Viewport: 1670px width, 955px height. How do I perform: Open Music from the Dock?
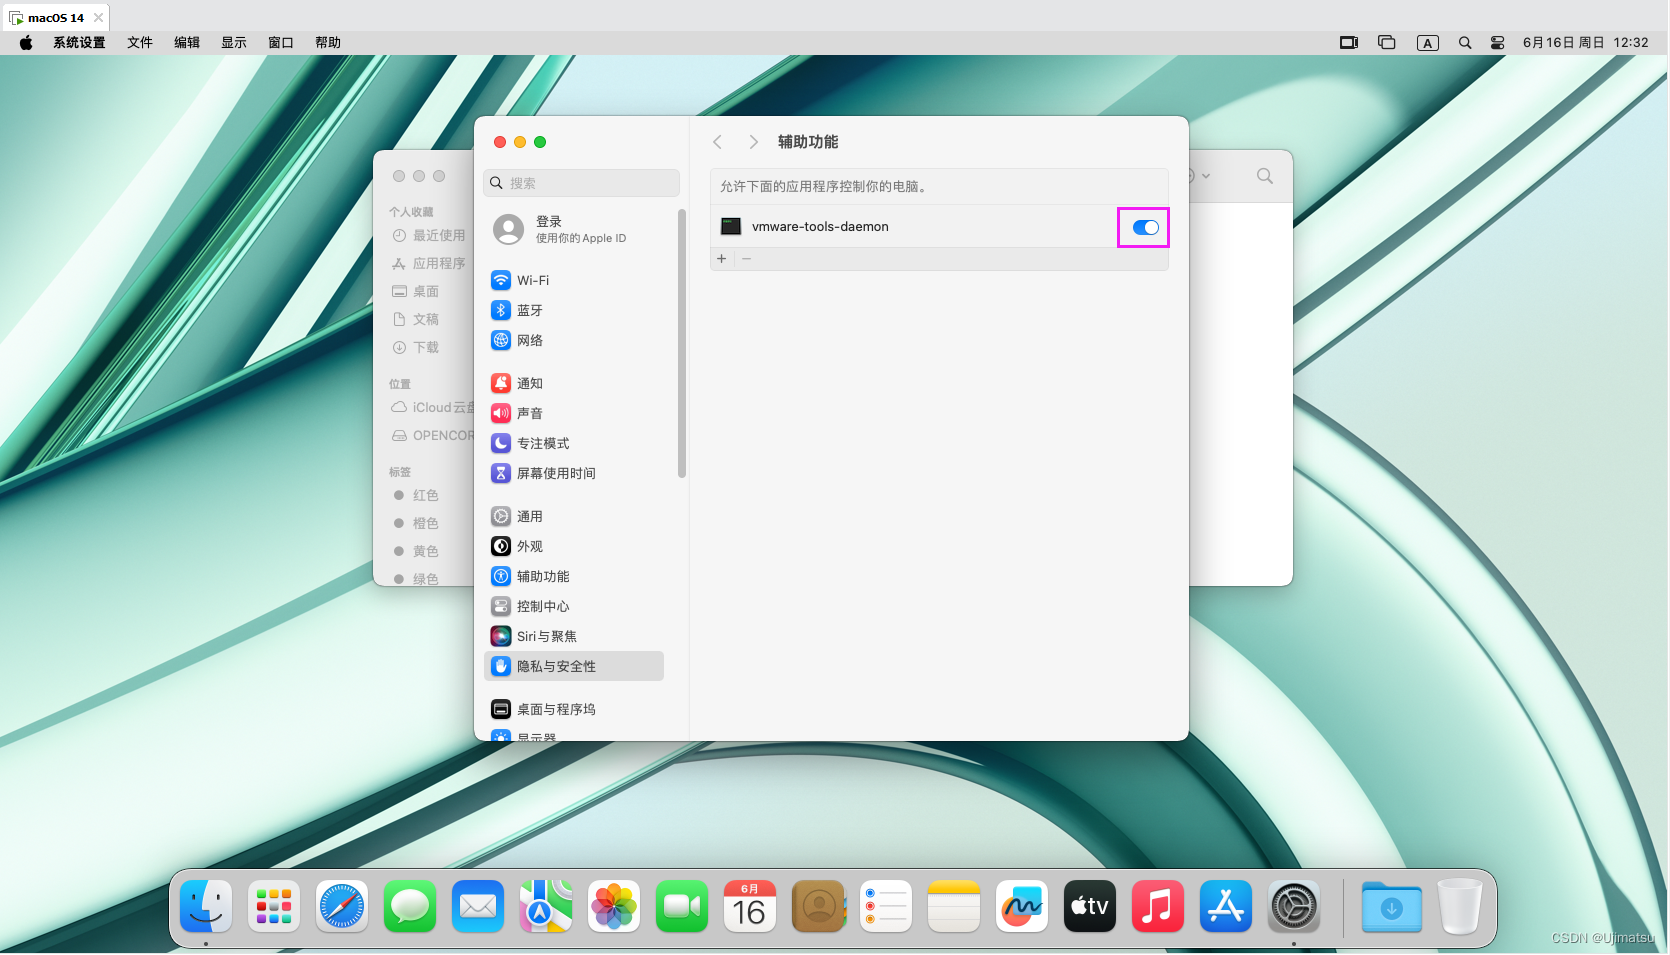[x=1158, y=907]
